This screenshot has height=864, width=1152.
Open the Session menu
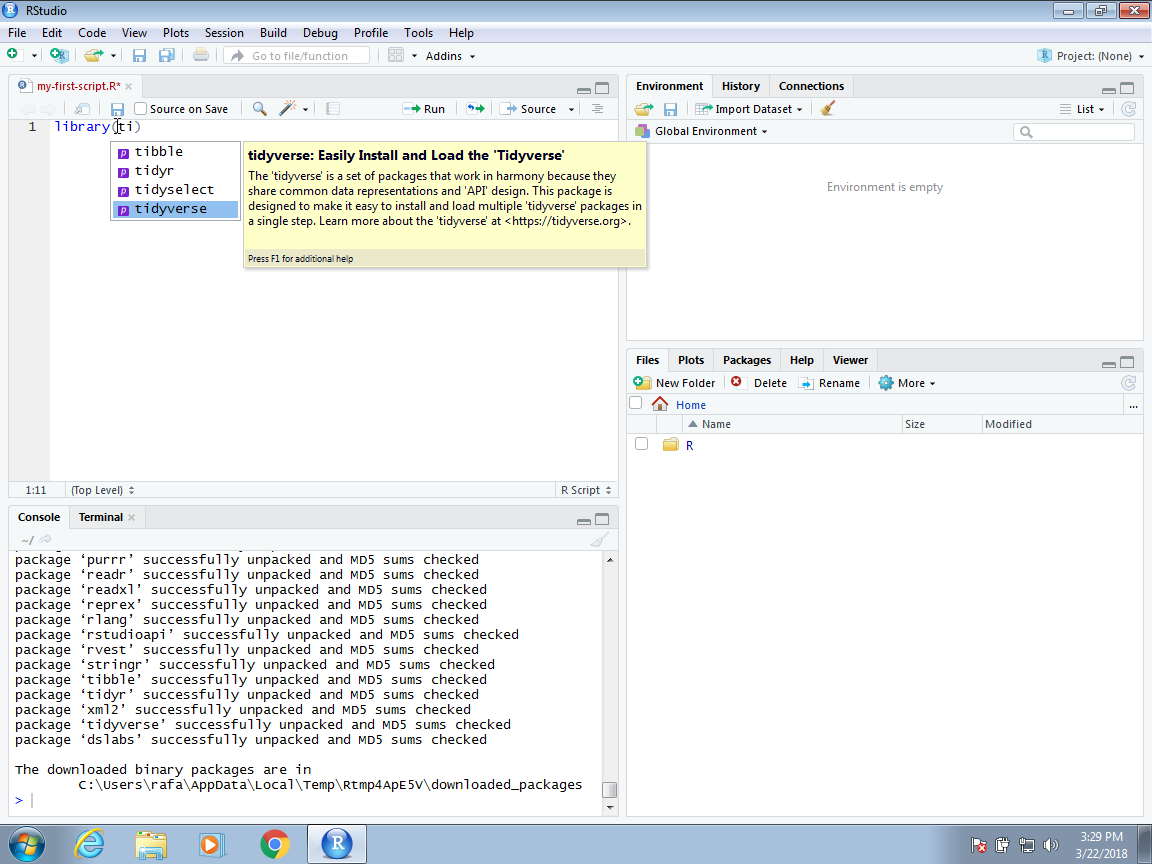click(x=224, y=33)
